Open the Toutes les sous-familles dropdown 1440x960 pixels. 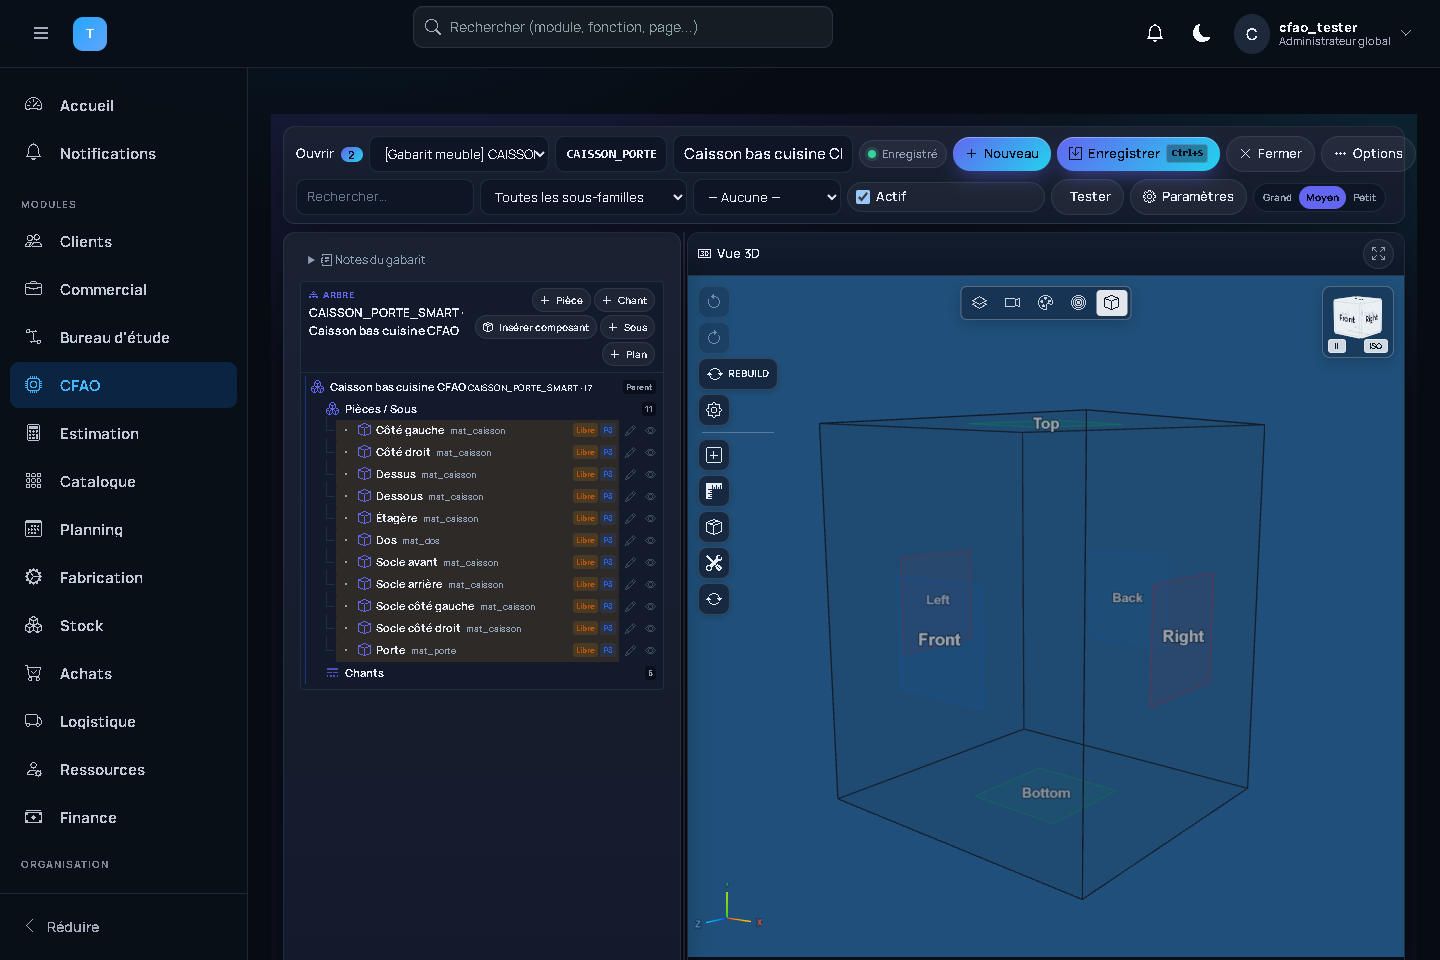(583, 197)
